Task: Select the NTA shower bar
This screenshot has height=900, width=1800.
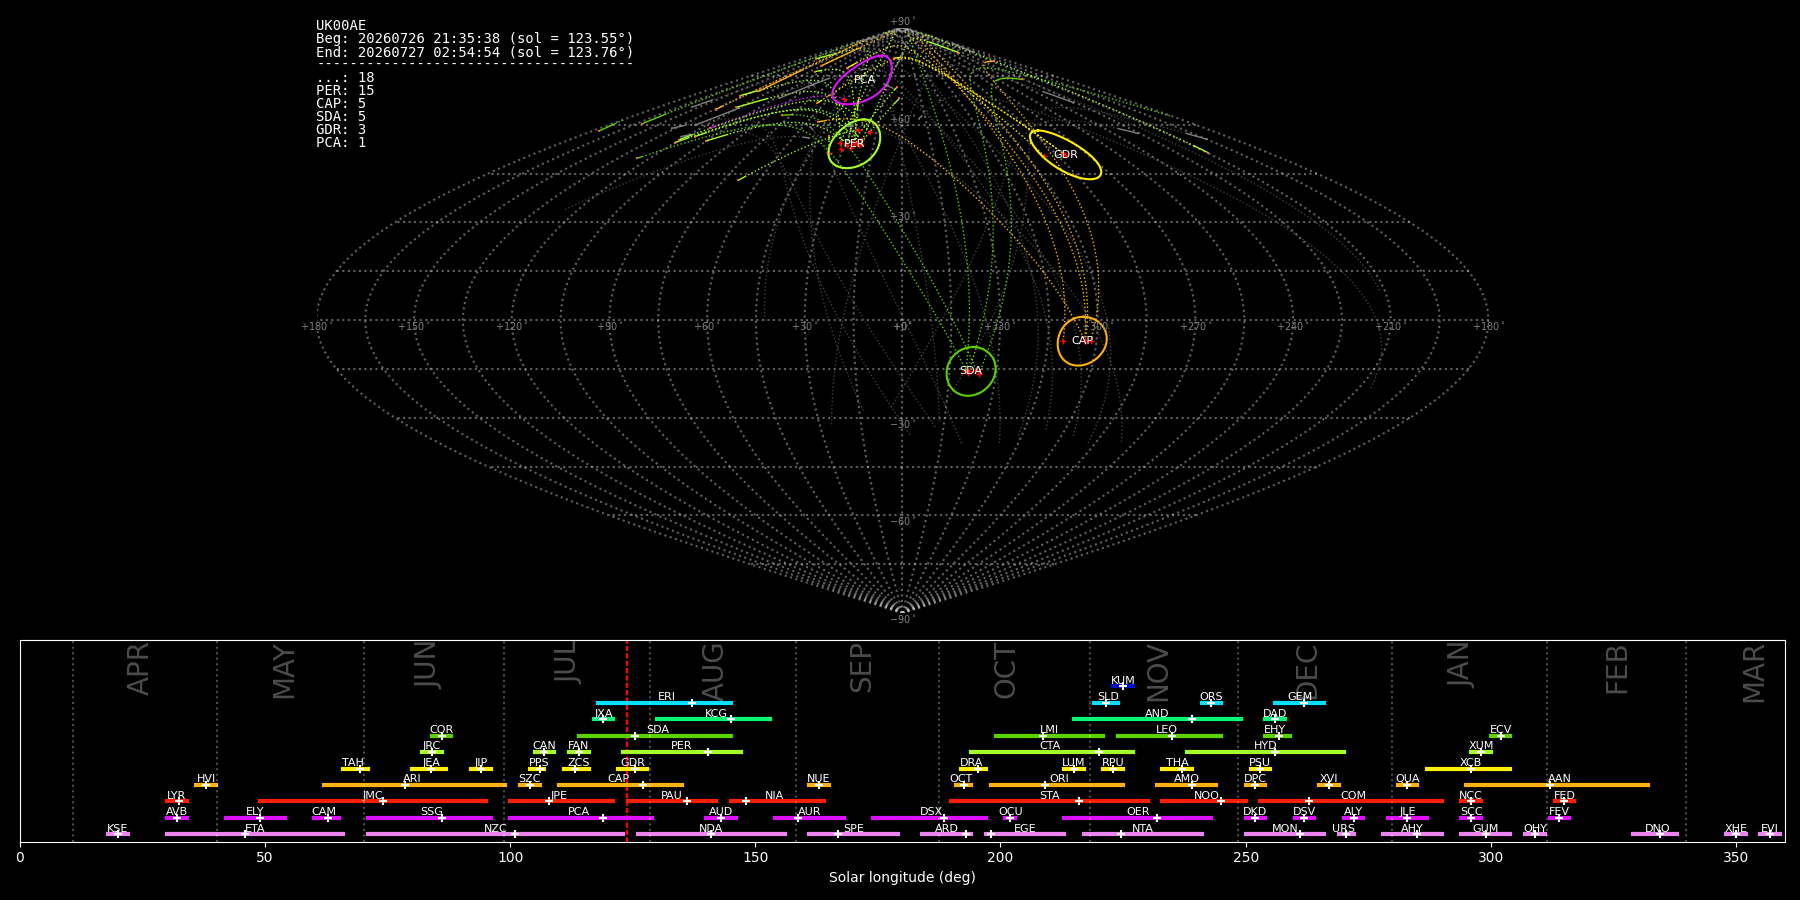Action: [x=1142, y=834]
